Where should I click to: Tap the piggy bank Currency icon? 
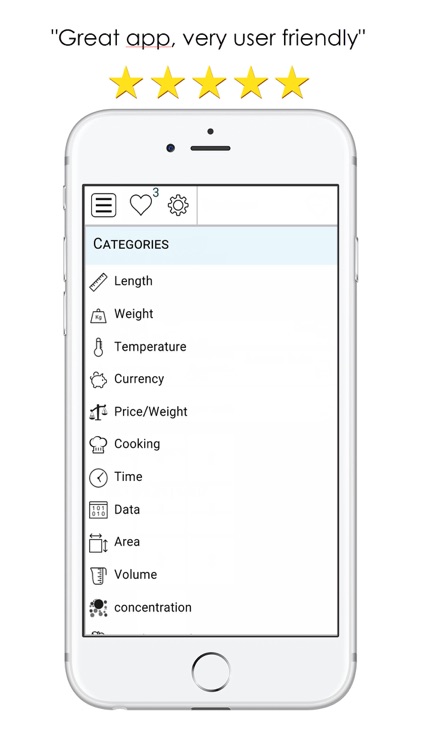tap(99, 380)
